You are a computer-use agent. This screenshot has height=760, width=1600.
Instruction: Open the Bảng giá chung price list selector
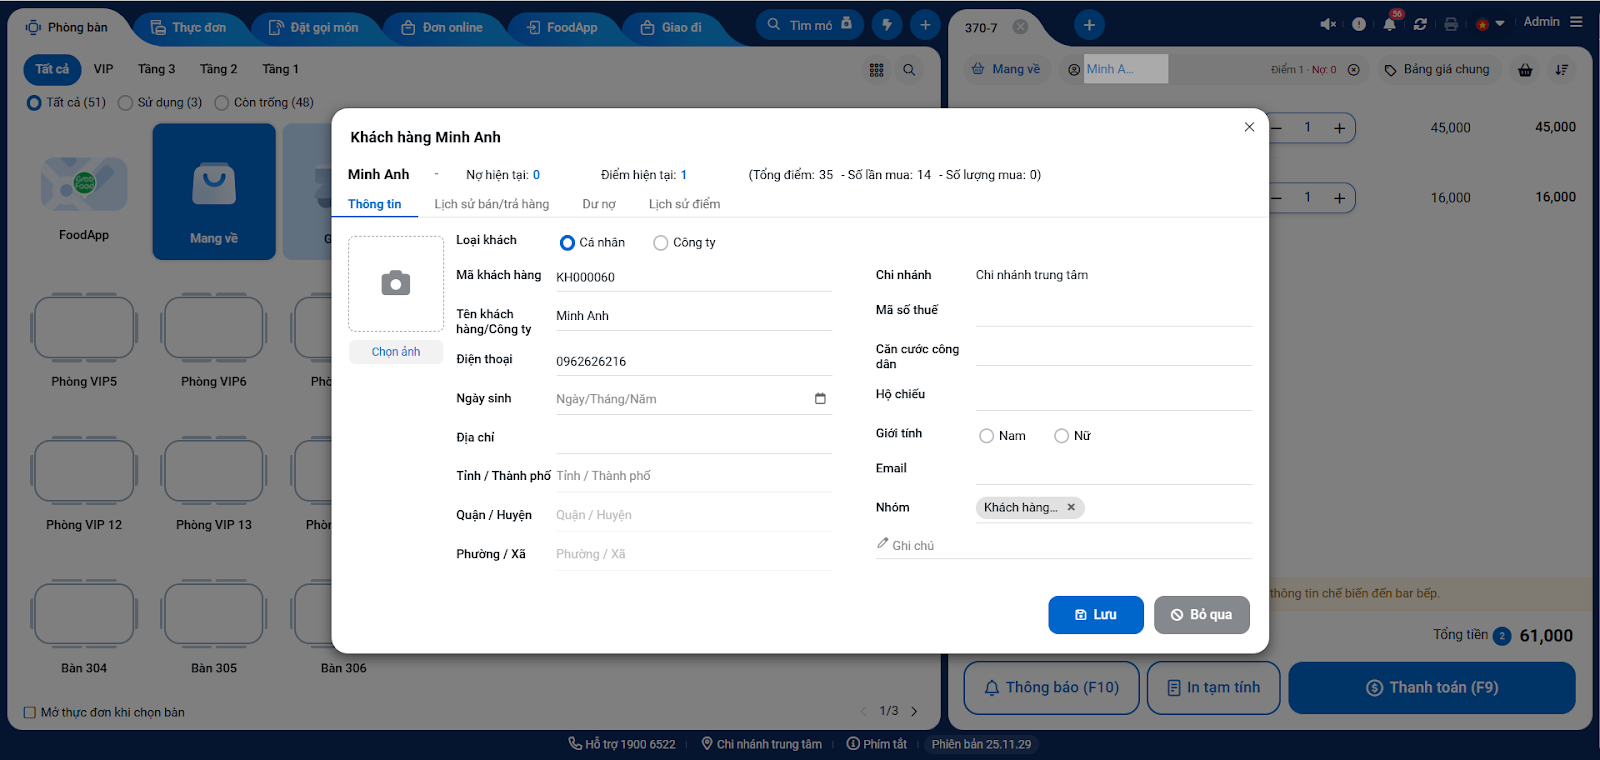(1437, 70)
